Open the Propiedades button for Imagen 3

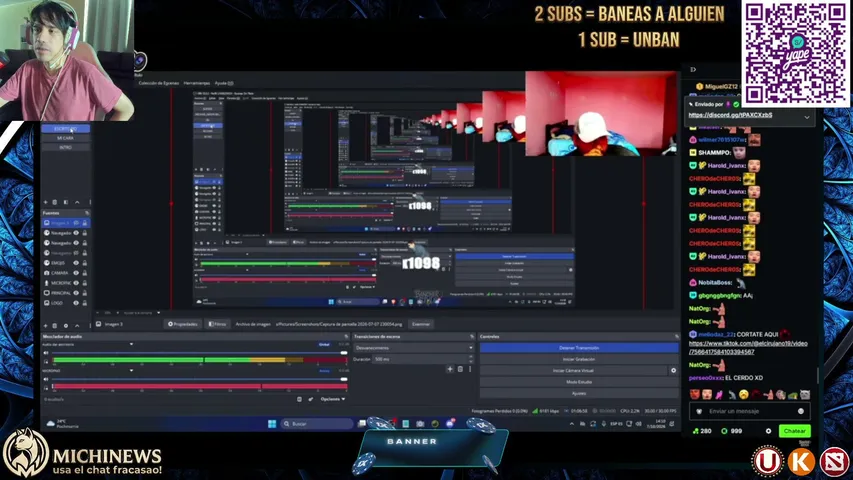click(x=182, y=324)
